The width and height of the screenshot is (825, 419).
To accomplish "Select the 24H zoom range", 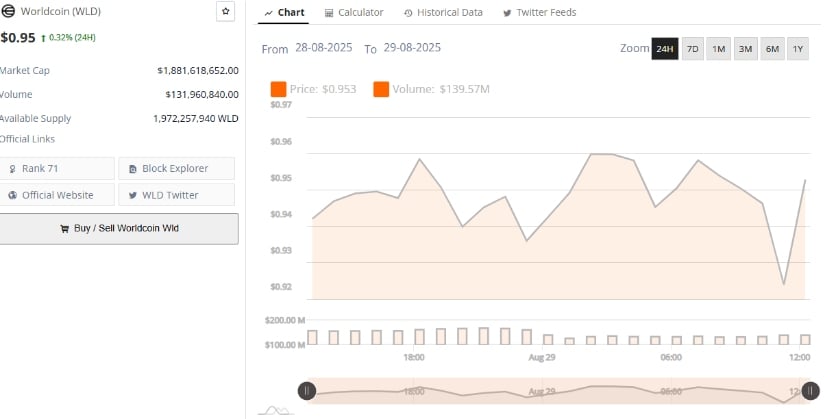I will tap(665, 49).
